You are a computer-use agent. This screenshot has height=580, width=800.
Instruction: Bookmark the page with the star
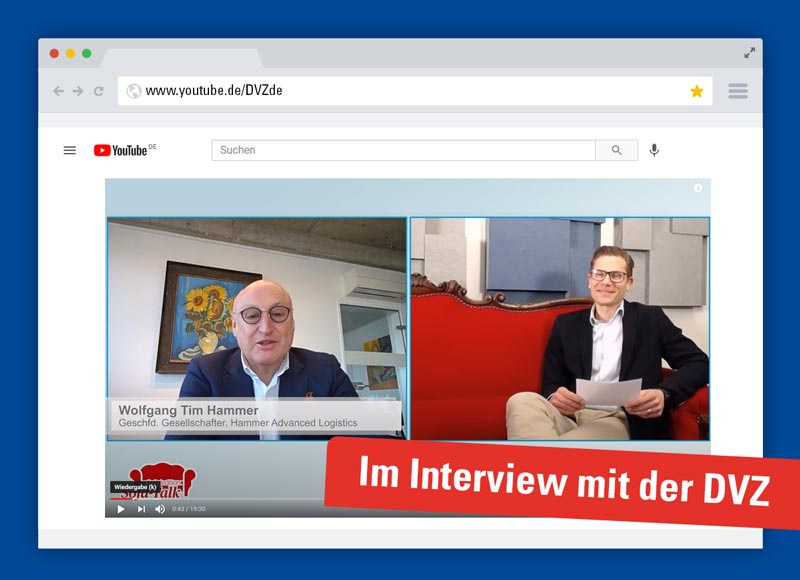697,90
